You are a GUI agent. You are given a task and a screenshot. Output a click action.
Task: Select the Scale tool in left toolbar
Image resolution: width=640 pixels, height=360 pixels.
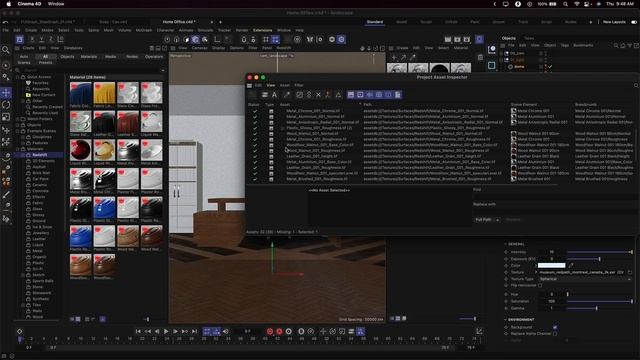click(x=6, y=117)
